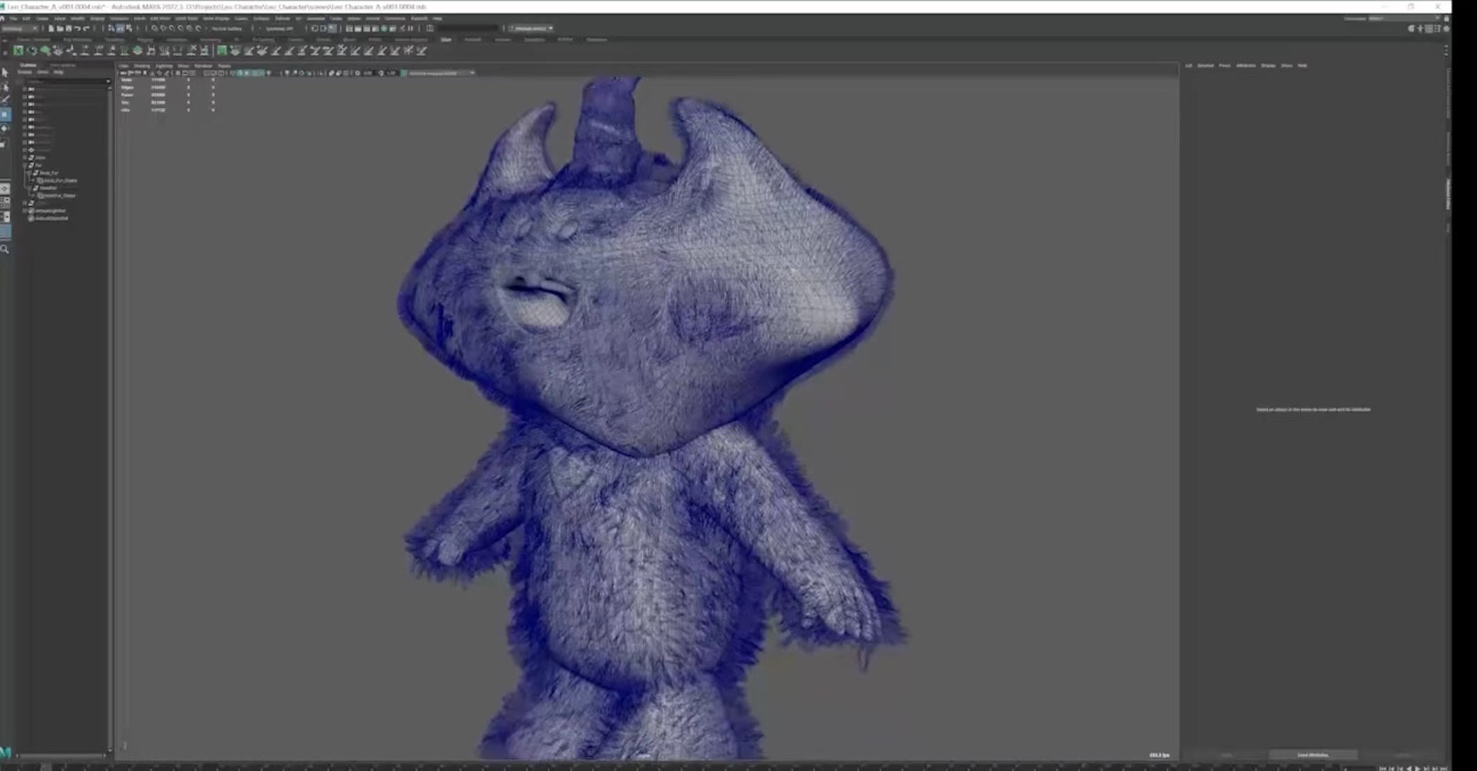This screenshot has height=771, width=1477.
Task: Open the viewport color space dropdown
Action: [x=440, y=73]
